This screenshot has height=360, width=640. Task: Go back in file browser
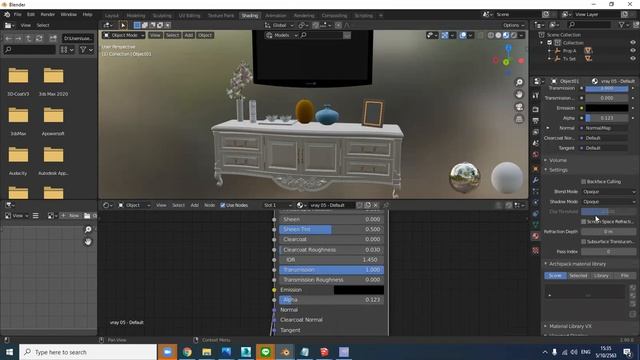coord(9,38)
